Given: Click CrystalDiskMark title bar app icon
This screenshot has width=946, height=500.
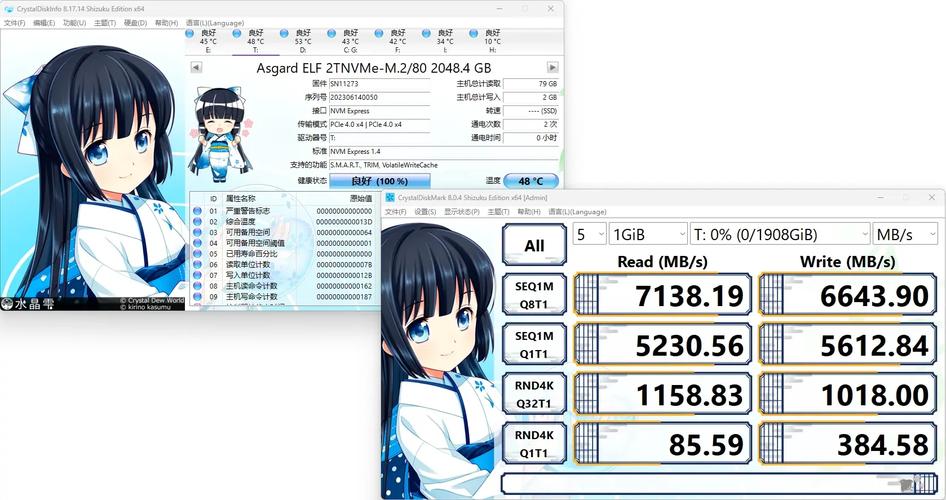Looking at the screenshot, I should tap(390, 197).
